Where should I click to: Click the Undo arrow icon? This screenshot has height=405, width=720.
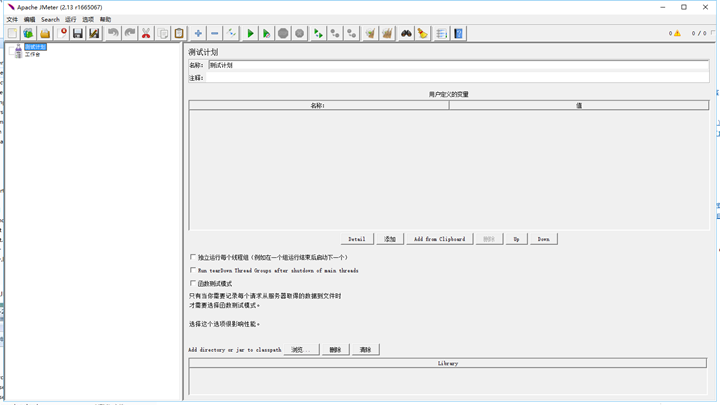click(x=113, y=34)
